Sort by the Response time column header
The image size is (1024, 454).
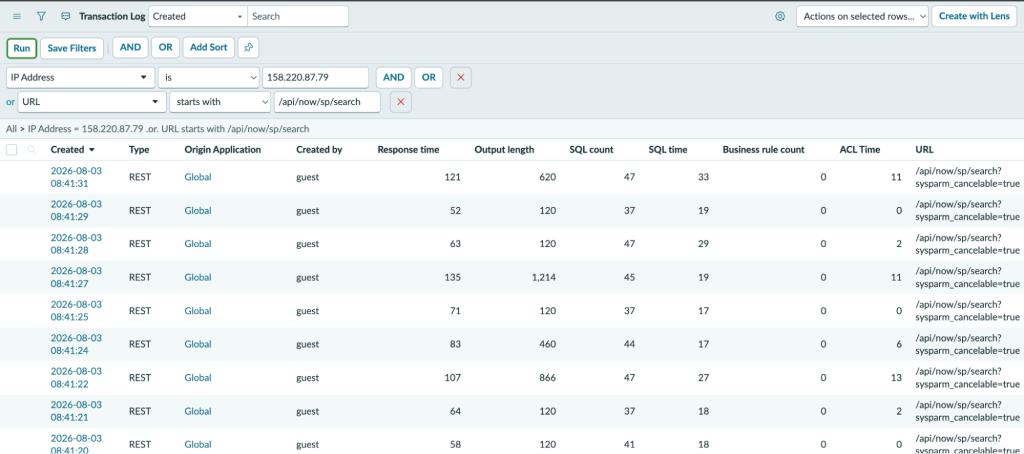coord(408,150)
